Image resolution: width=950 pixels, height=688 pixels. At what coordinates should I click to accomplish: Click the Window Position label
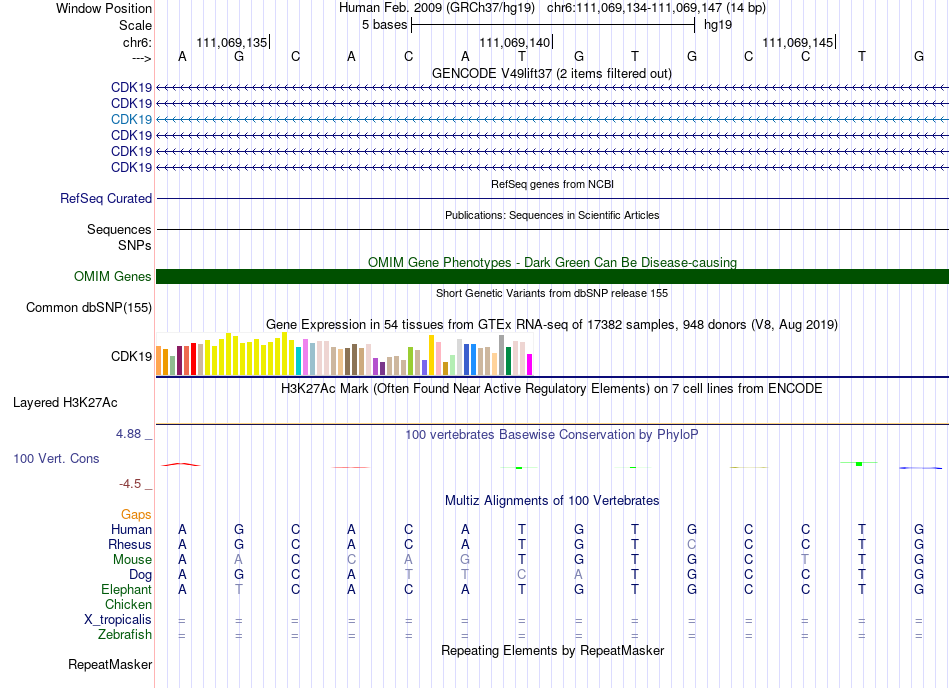[104, 8]
